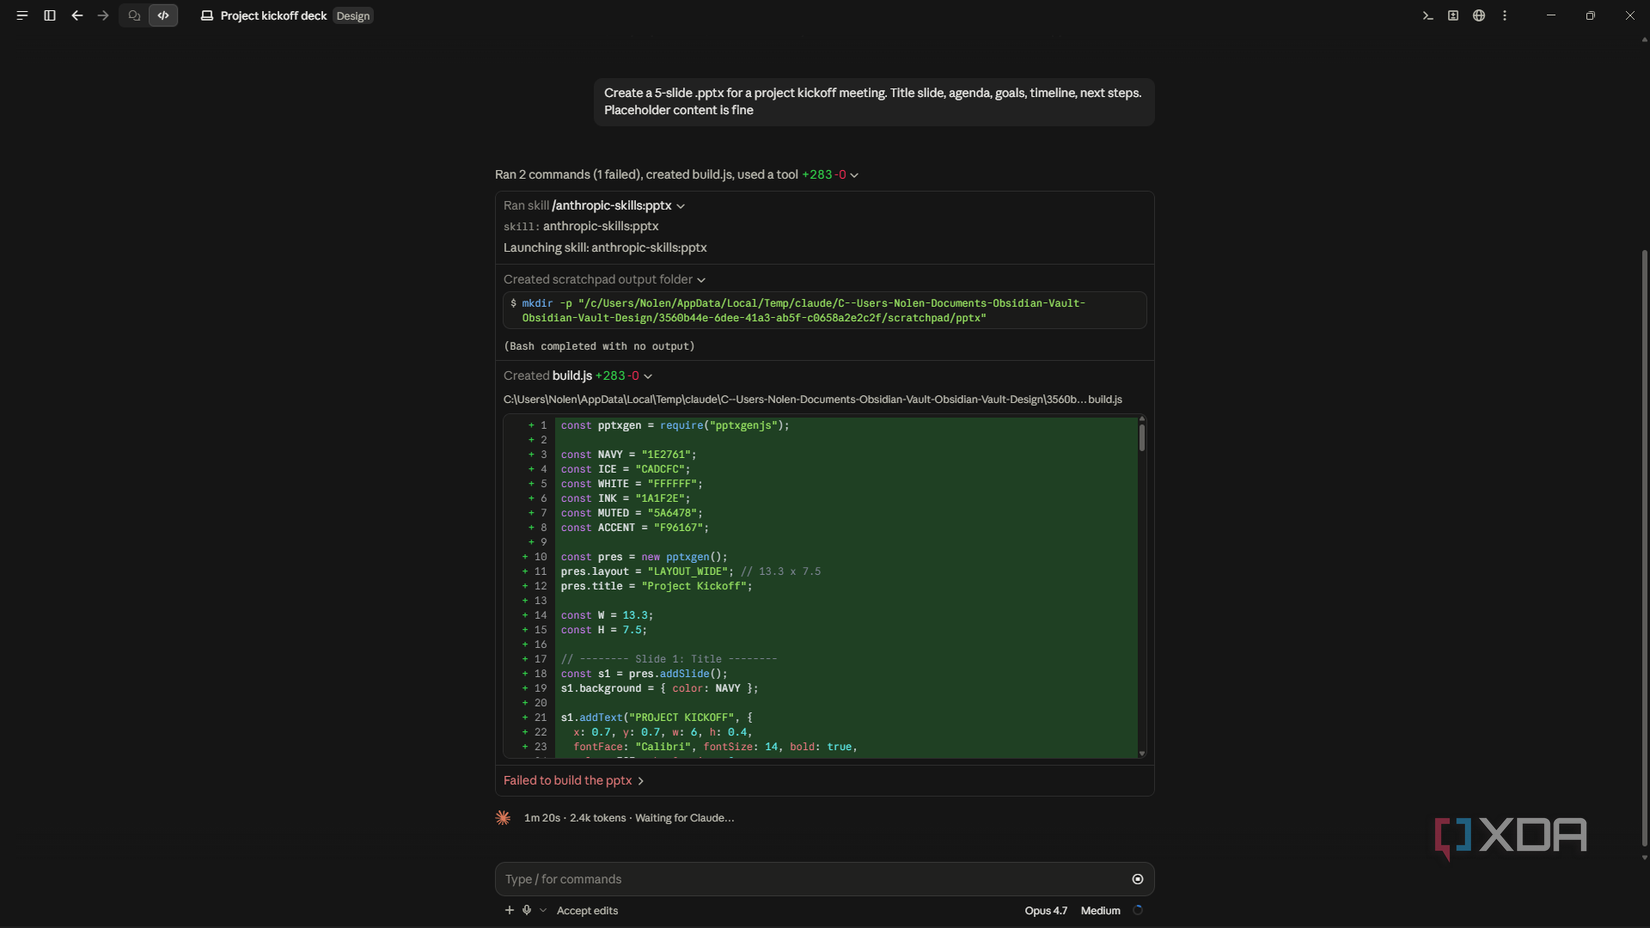The width and height of the screenshot is (1650, 928).
Task: Restore down the application window
Action: pyautogui.click(x=1590, y=16)
